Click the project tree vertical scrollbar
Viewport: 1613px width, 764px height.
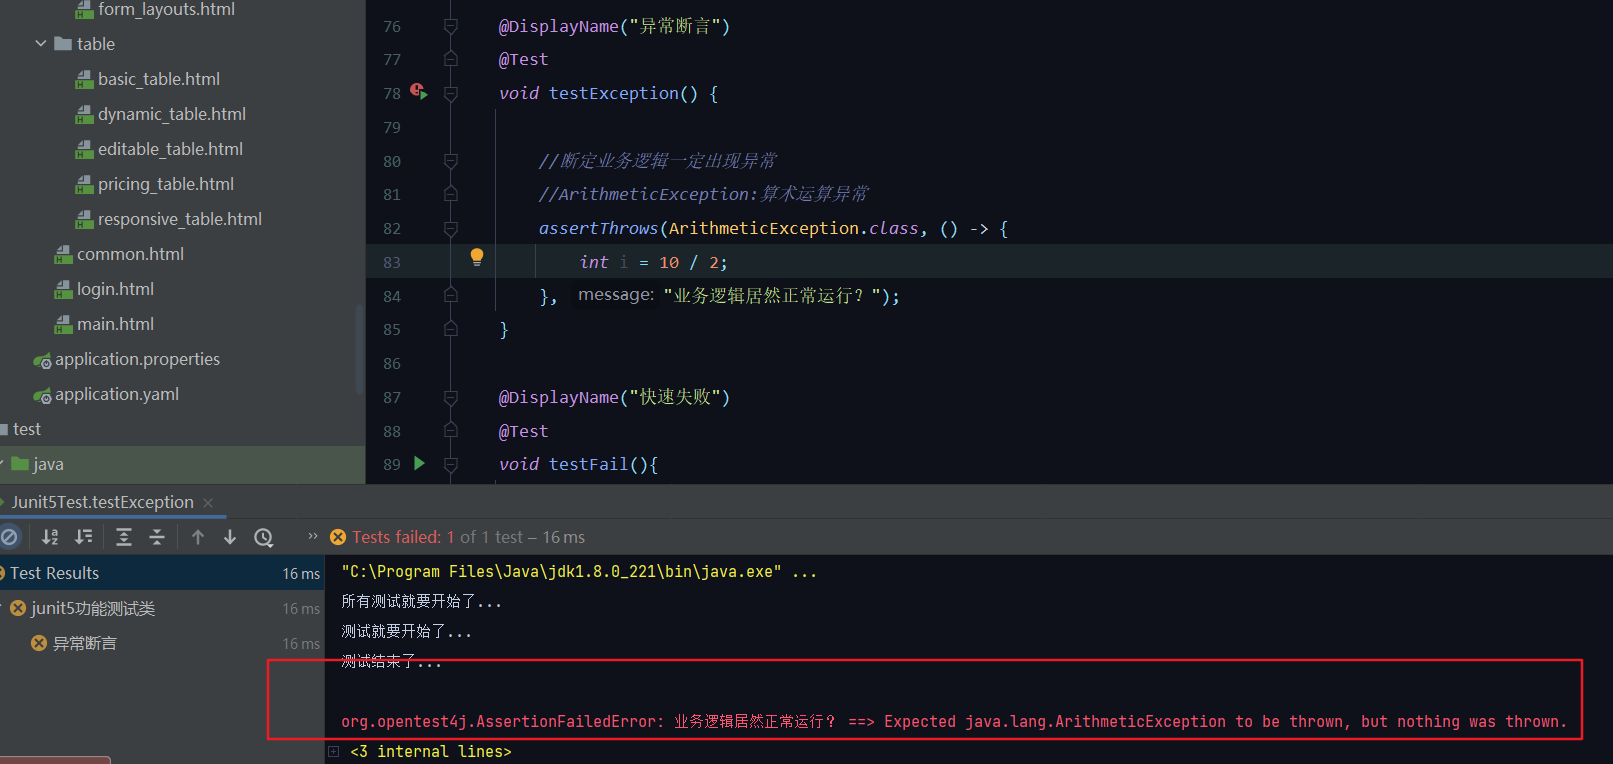(x=360, y=350)
